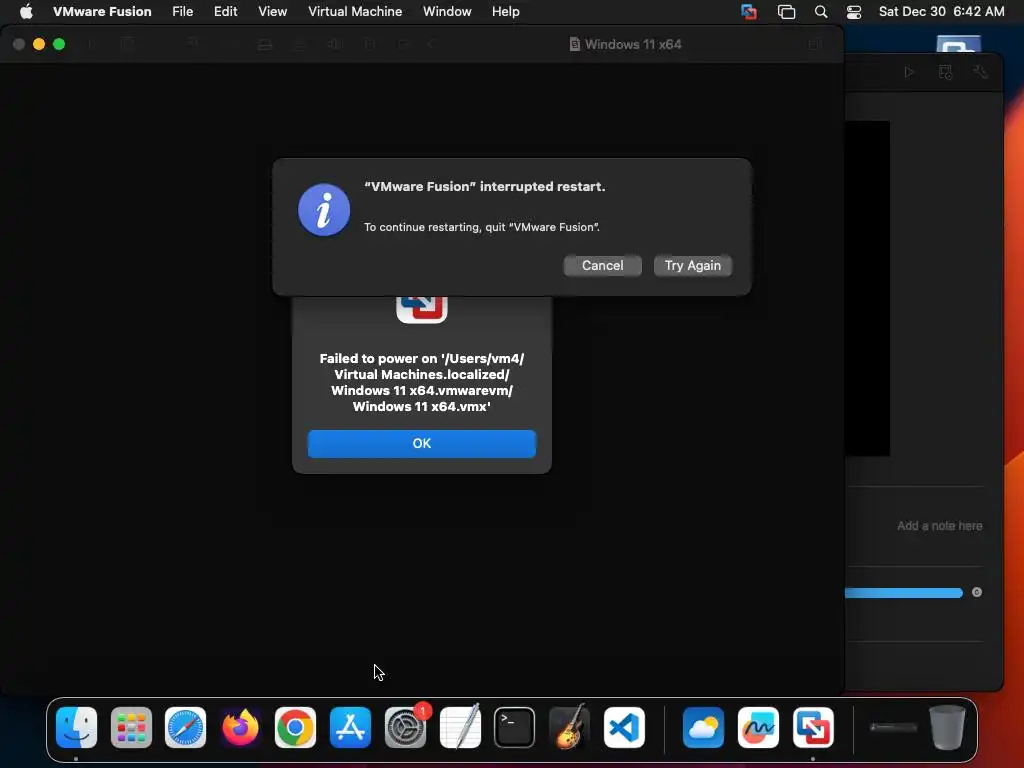Click 'To continue restarting, quit' message
Screen dimensions: 1024x768
tap(481, 227)
